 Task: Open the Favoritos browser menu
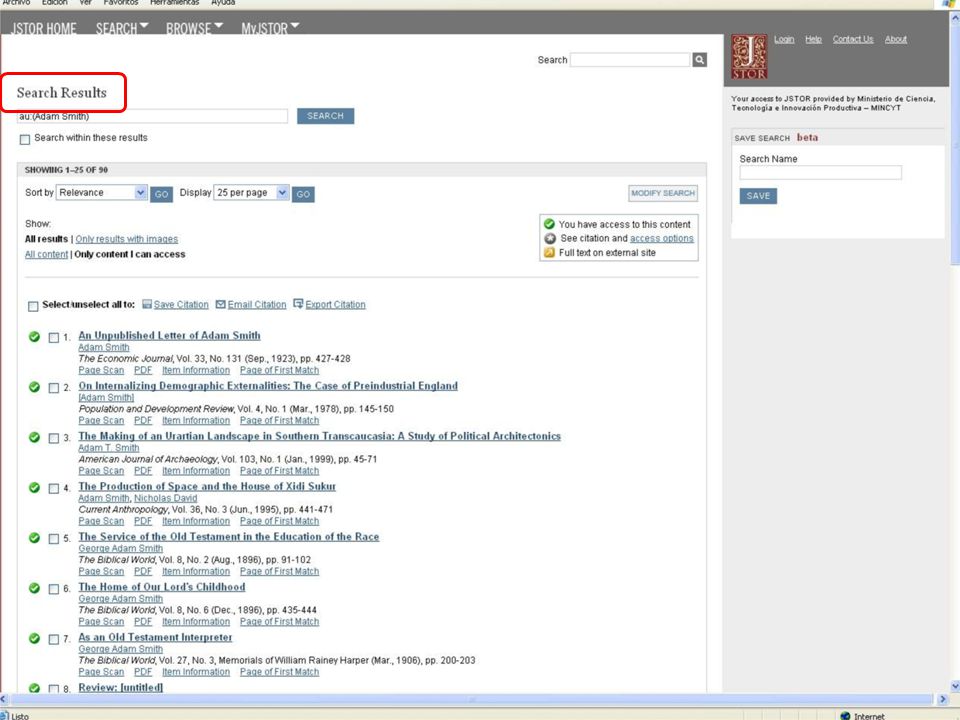pyautogui.click(x=121, y=2)
